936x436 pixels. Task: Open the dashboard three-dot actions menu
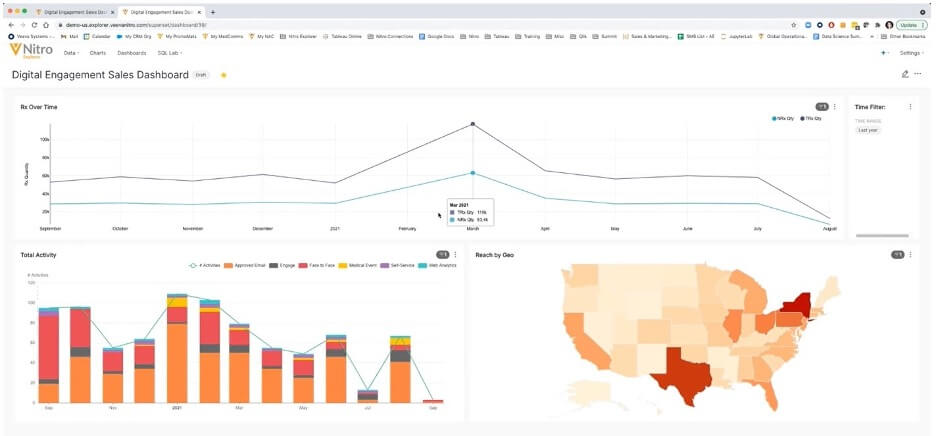click(x=918, y=74)
